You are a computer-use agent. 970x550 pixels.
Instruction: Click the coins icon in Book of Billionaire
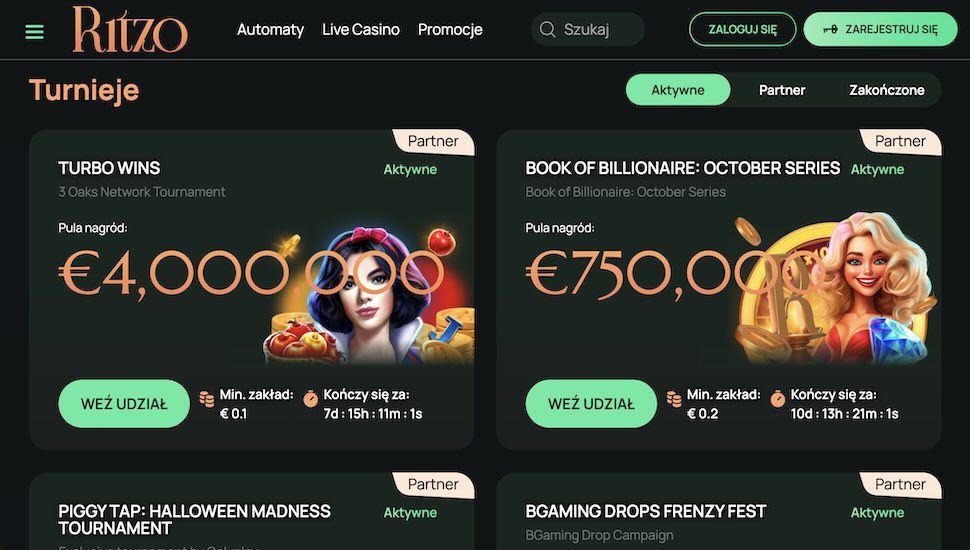(674, 399)
